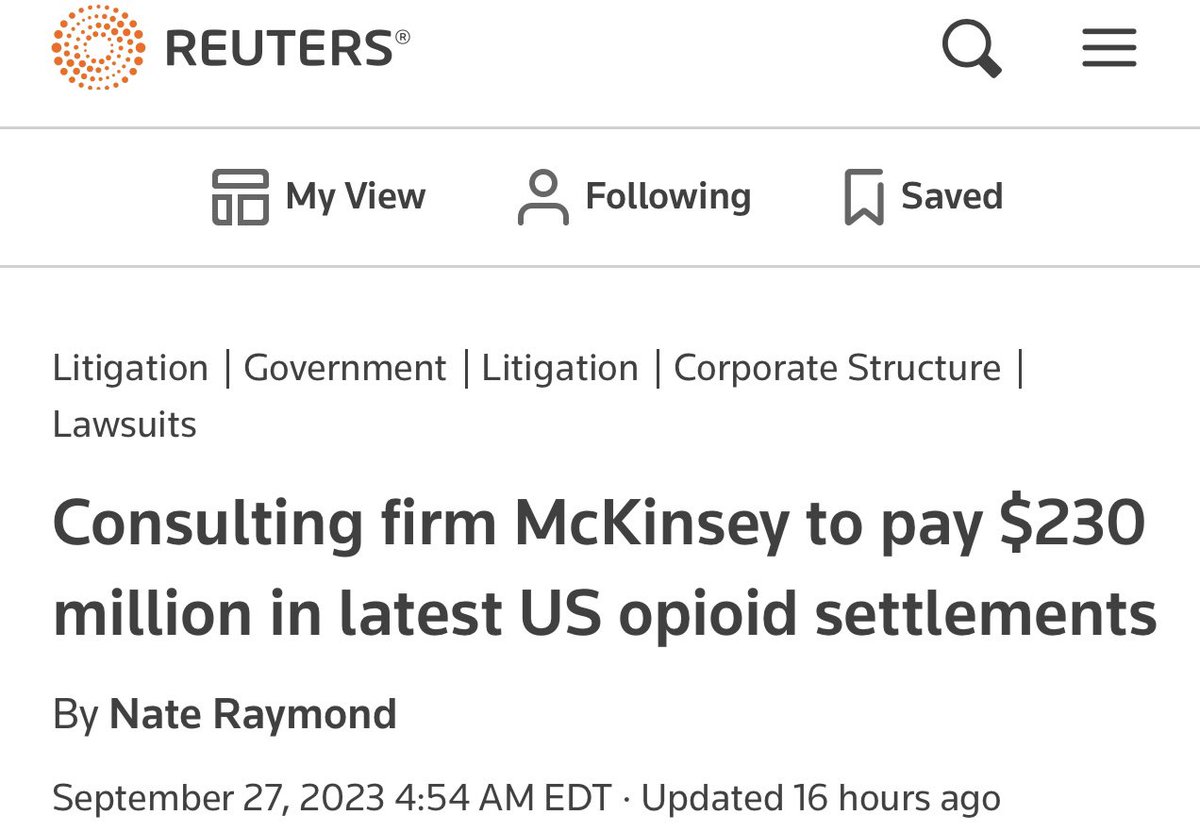The image size is (1200, 832).
Task: Open the Lawsuits category link
Action: 125,424
